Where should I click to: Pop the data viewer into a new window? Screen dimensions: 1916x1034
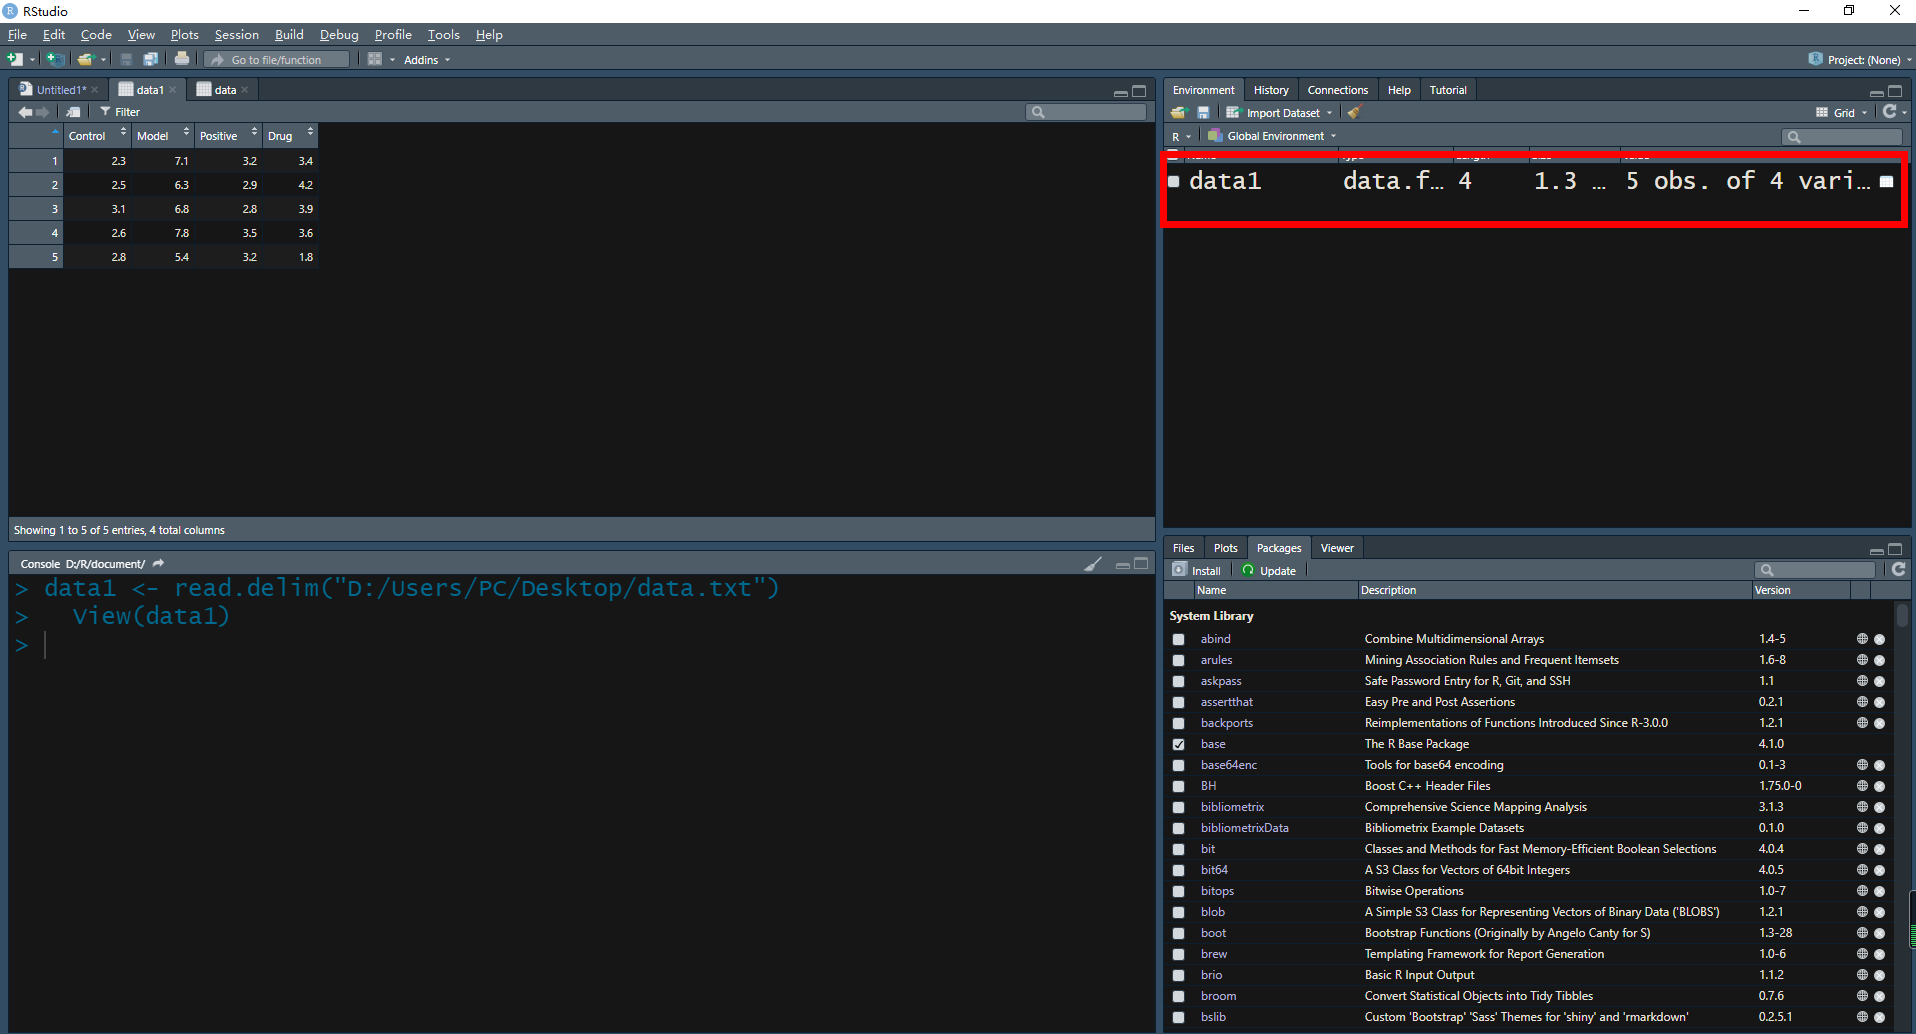(73, 112)
